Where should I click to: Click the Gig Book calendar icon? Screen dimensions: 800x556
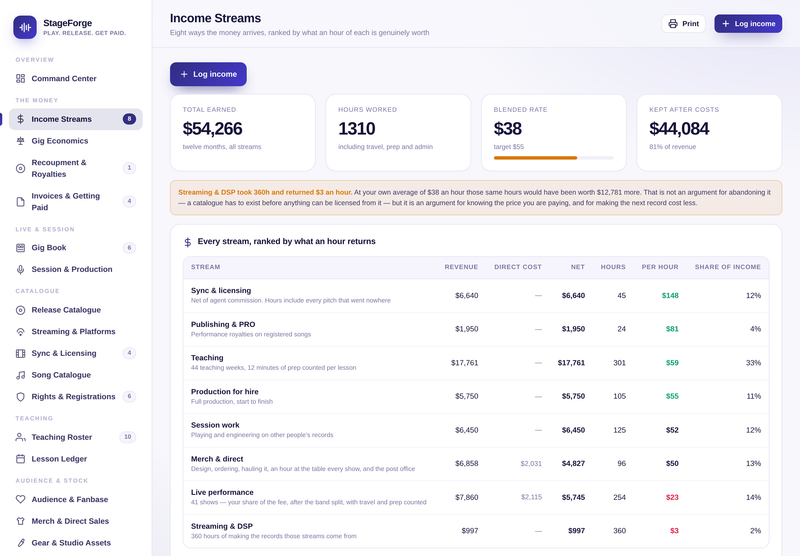point(20,248)
